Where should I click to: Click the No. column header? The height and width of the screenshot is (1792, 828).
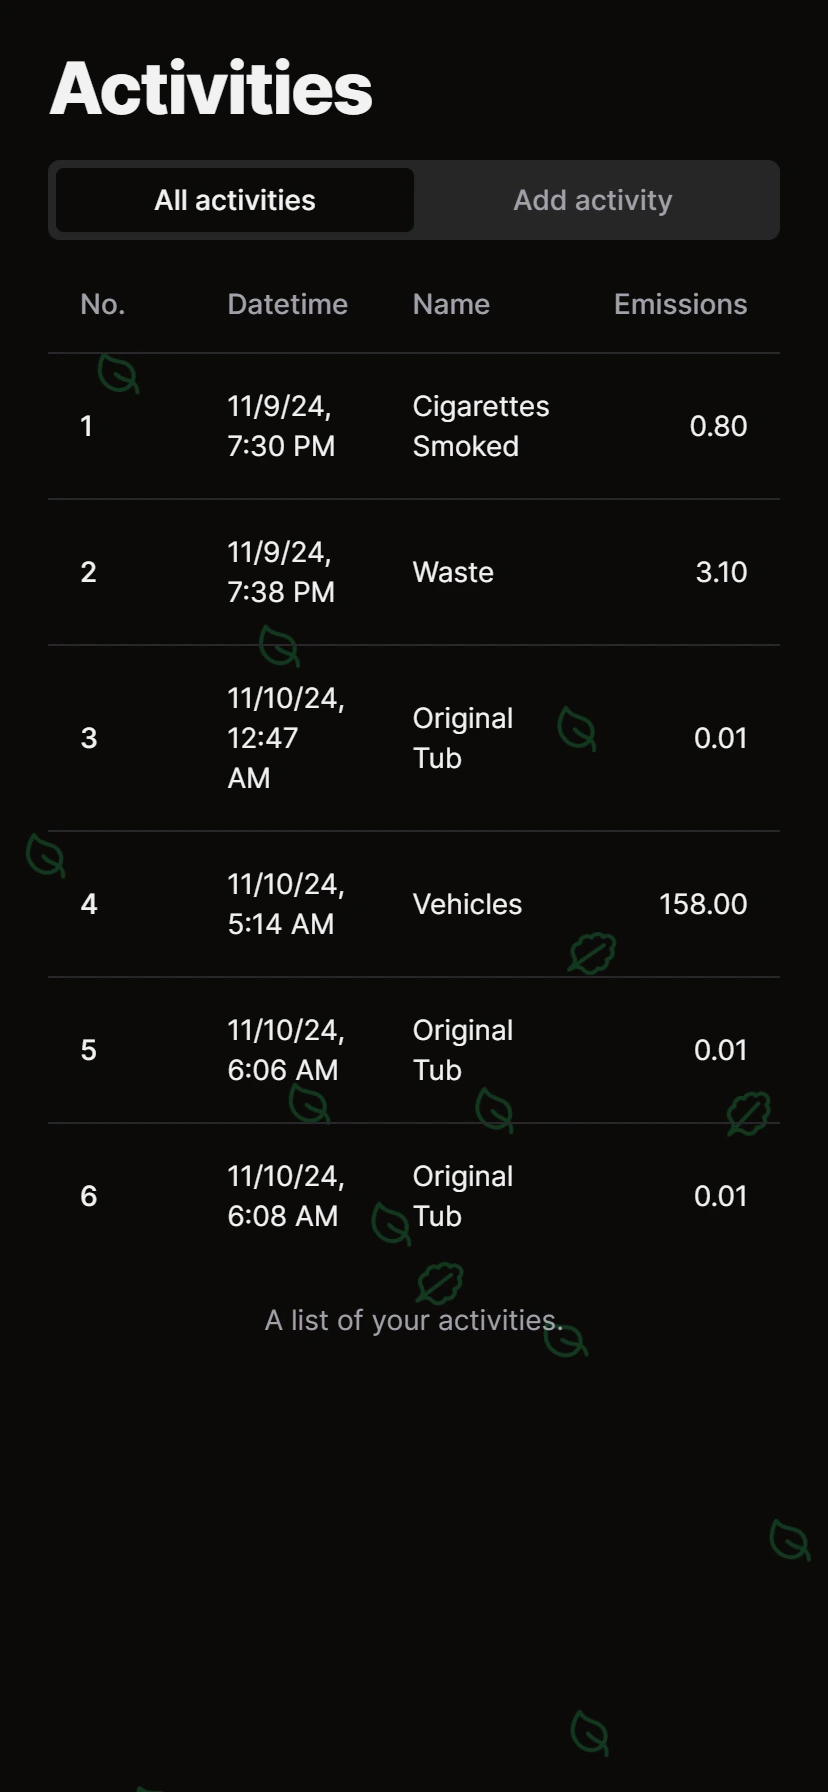click(102, 304)
